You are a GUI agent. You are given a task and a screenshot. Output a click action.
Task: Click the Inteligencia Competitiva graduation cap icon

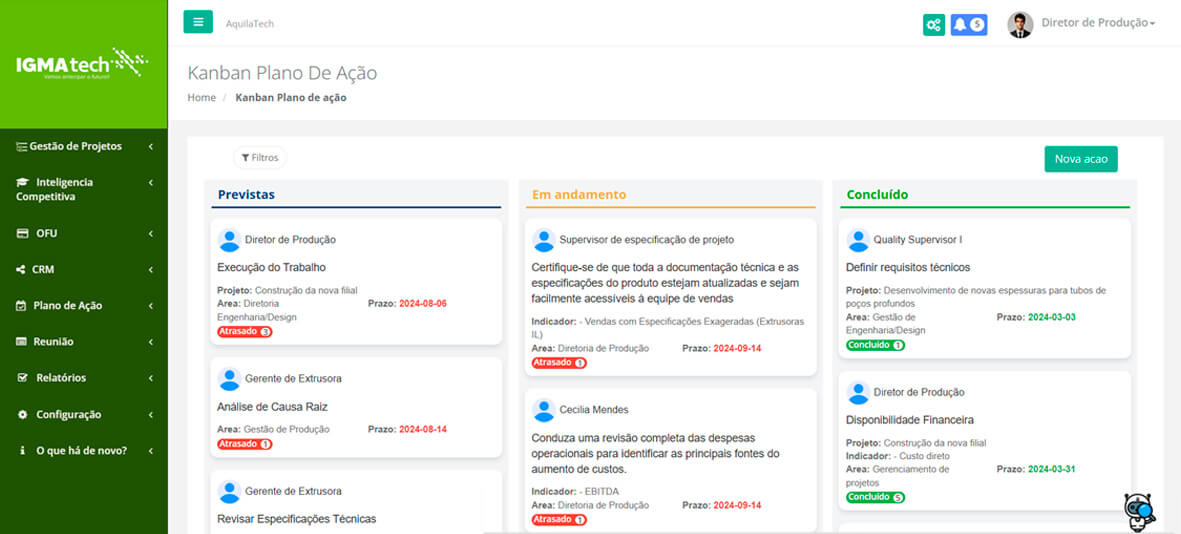(23, 182)
